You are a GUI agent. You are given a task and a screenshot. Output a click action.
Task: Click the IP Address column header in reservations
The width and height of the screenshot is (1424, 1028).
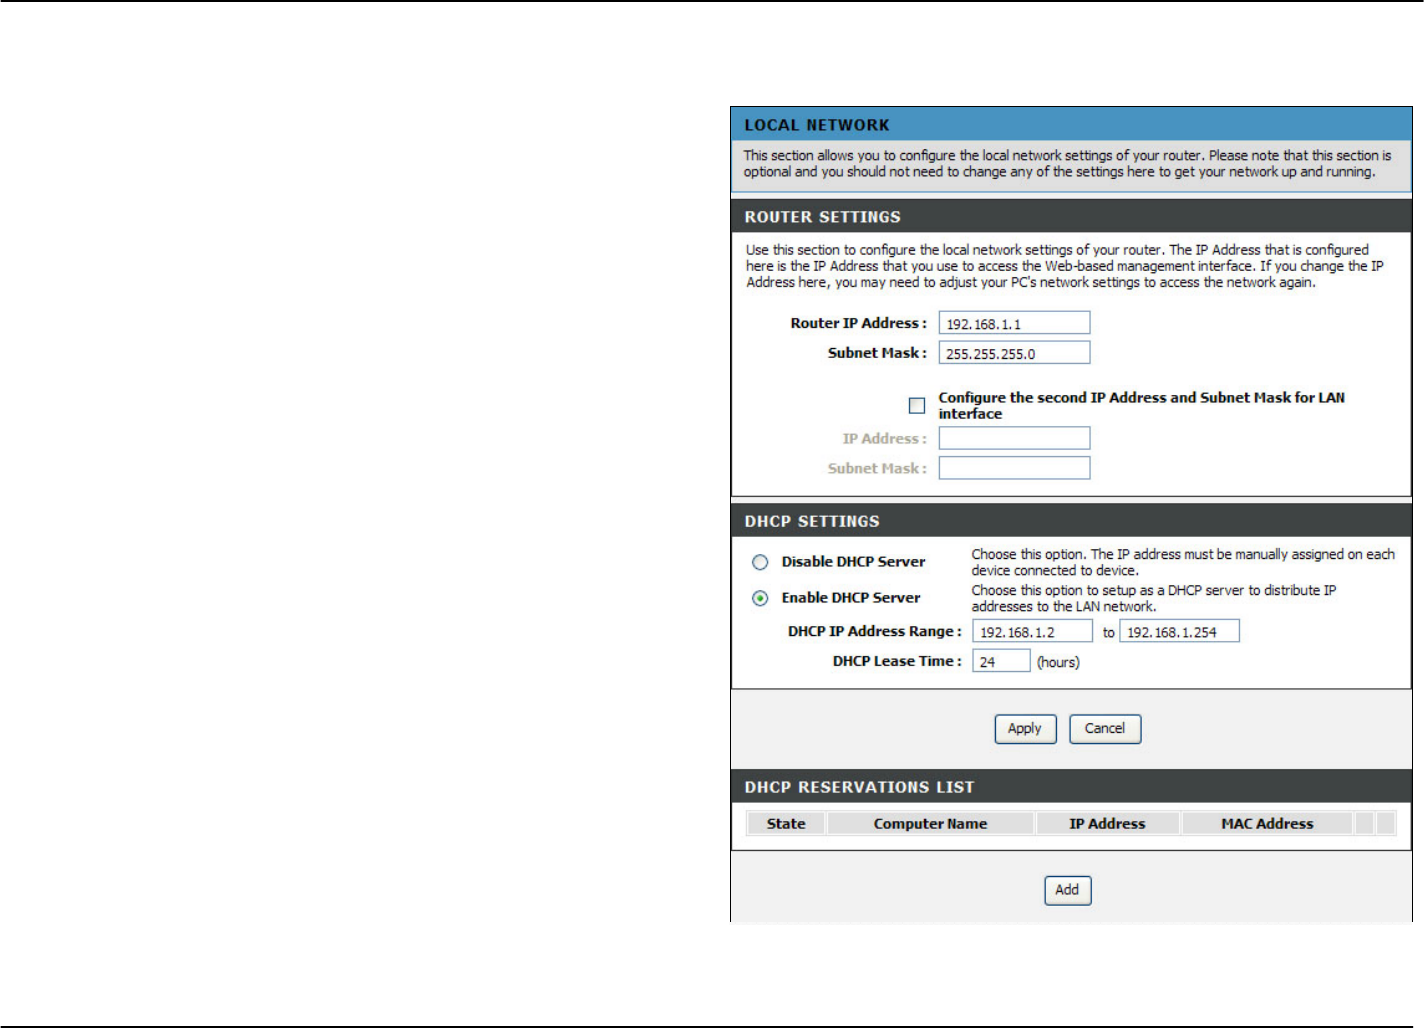(x=1107, y=824)
